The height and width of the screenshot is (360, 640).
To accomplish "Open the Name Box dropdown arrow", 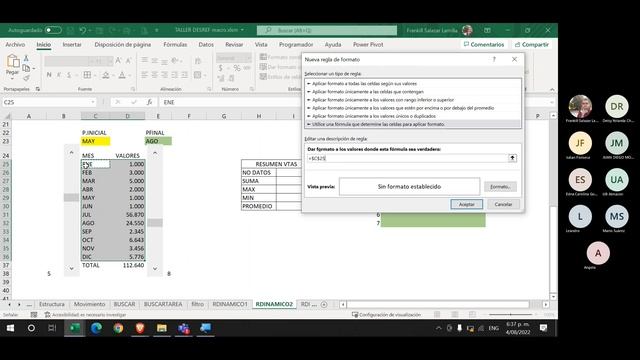I will pos(93,102).
